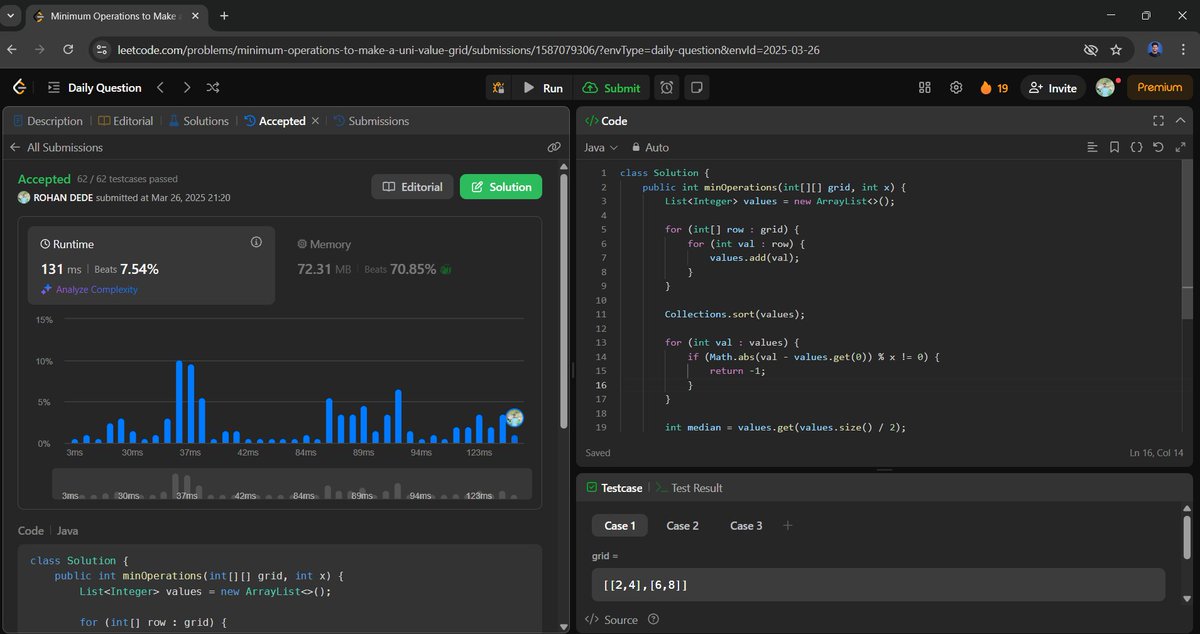Click the green Solution button
Screen dimensions: 1200x634
(500, 187)
